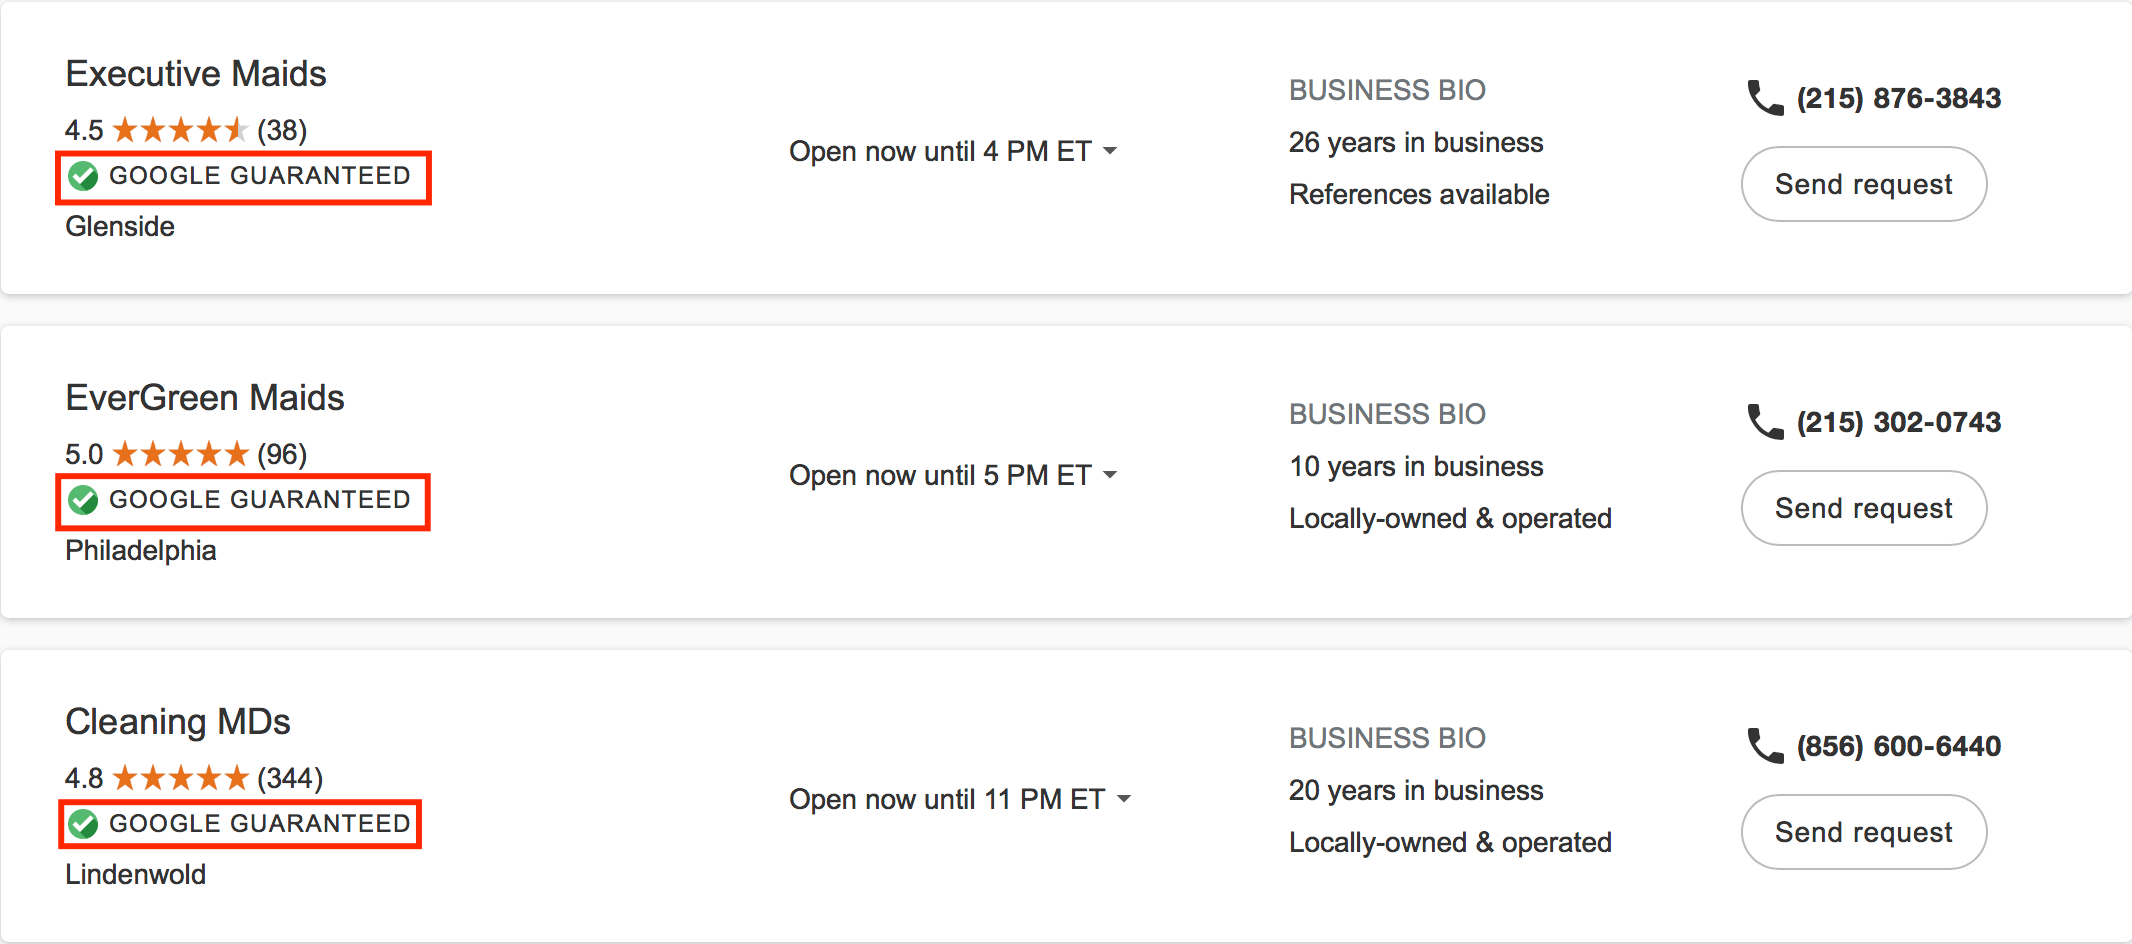Click Executive Maids' green Google Guaranteed checkmark

pos(84,177)
